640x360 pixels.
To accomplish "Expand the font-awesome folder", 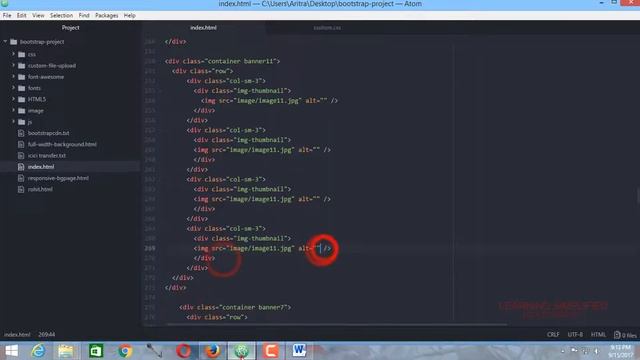I will 13,77.
